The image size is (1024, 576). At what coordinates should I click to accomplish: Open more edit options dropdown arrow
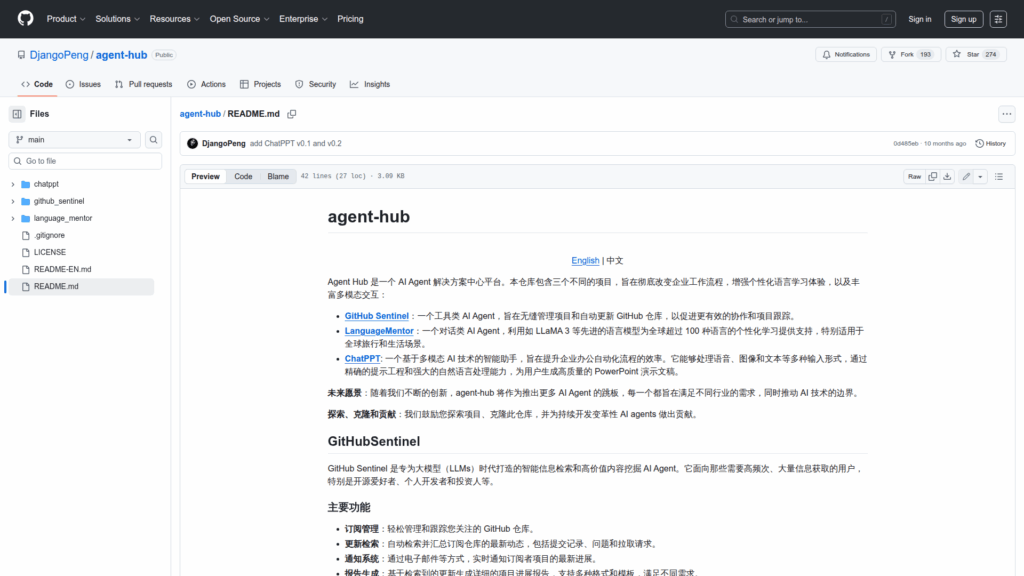click(980, 176)
